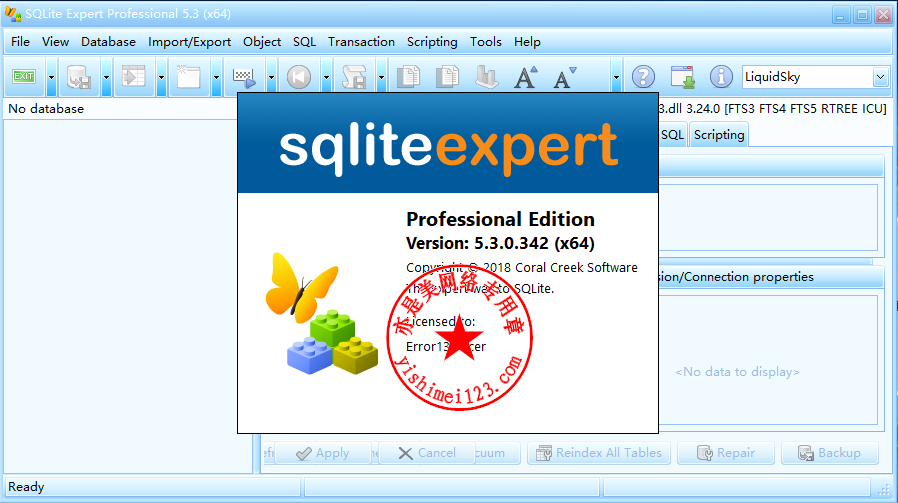Switch to the Scripting tab

click(719, 135)
